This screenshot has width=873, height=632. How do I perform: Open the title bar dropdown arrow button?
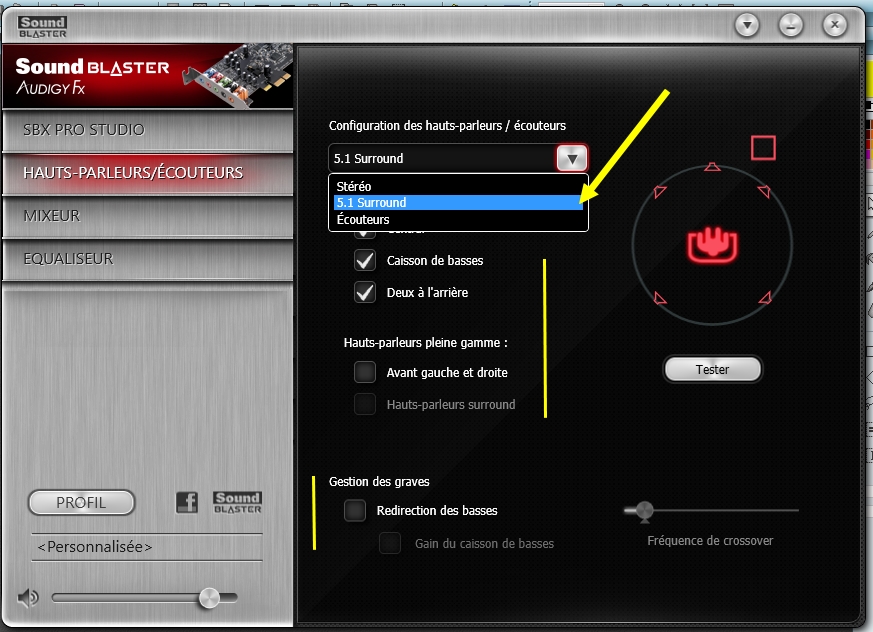point(747,25)
